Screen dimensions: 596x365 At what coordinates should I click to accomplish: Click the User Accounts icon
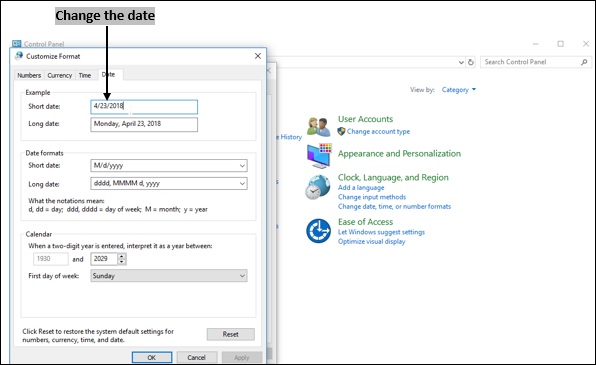pyautogui.click(x=319, y=127)
